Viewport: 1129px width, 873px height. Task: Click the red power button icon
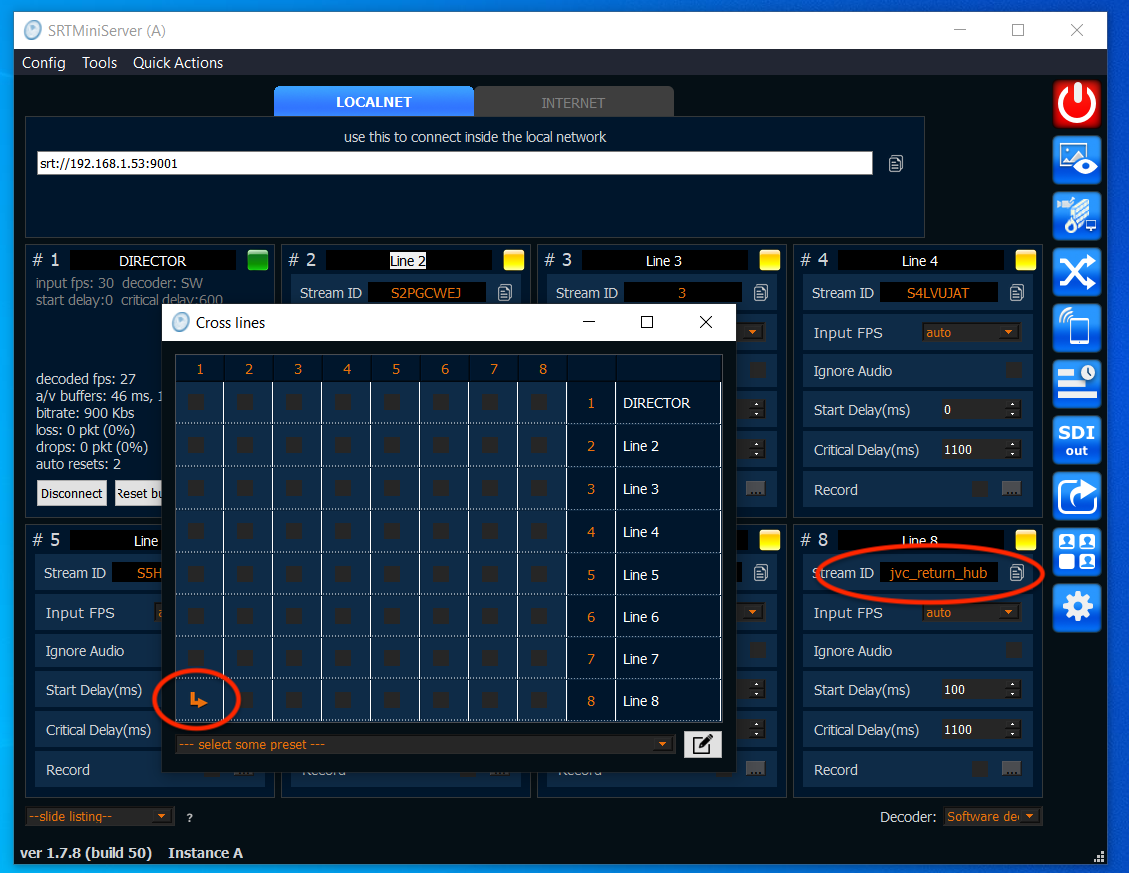tap(1076, 104)
